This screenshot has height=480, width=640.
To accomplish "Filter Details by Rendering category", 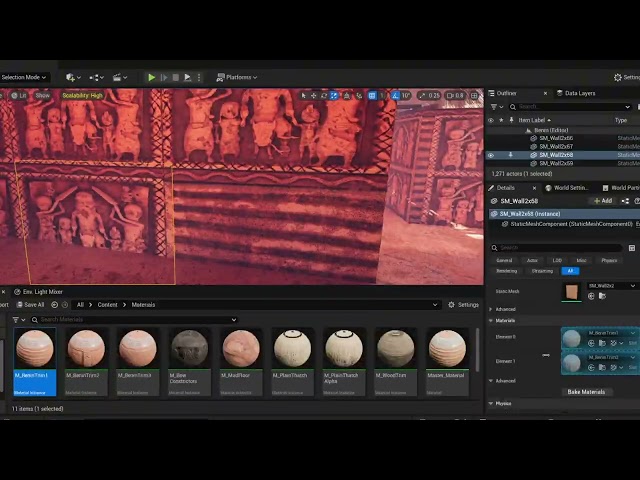I will pyautogui.click(x=507, y=271).
